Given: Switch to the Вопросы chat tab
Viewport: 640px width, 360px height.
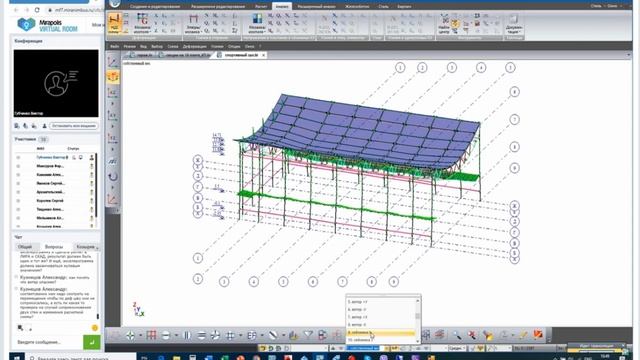Looking at the screenshot, I should pos(53,247).
